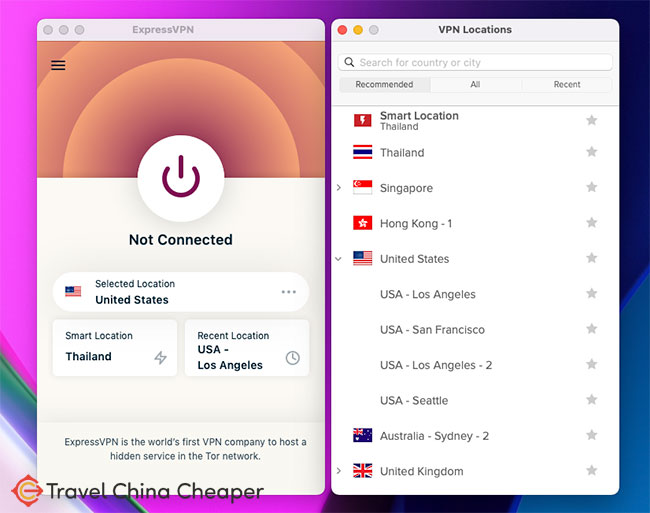Favorite USA - Los Angeles - 2 with its star
Screen dimensions: 650x513
coord(592,364)
